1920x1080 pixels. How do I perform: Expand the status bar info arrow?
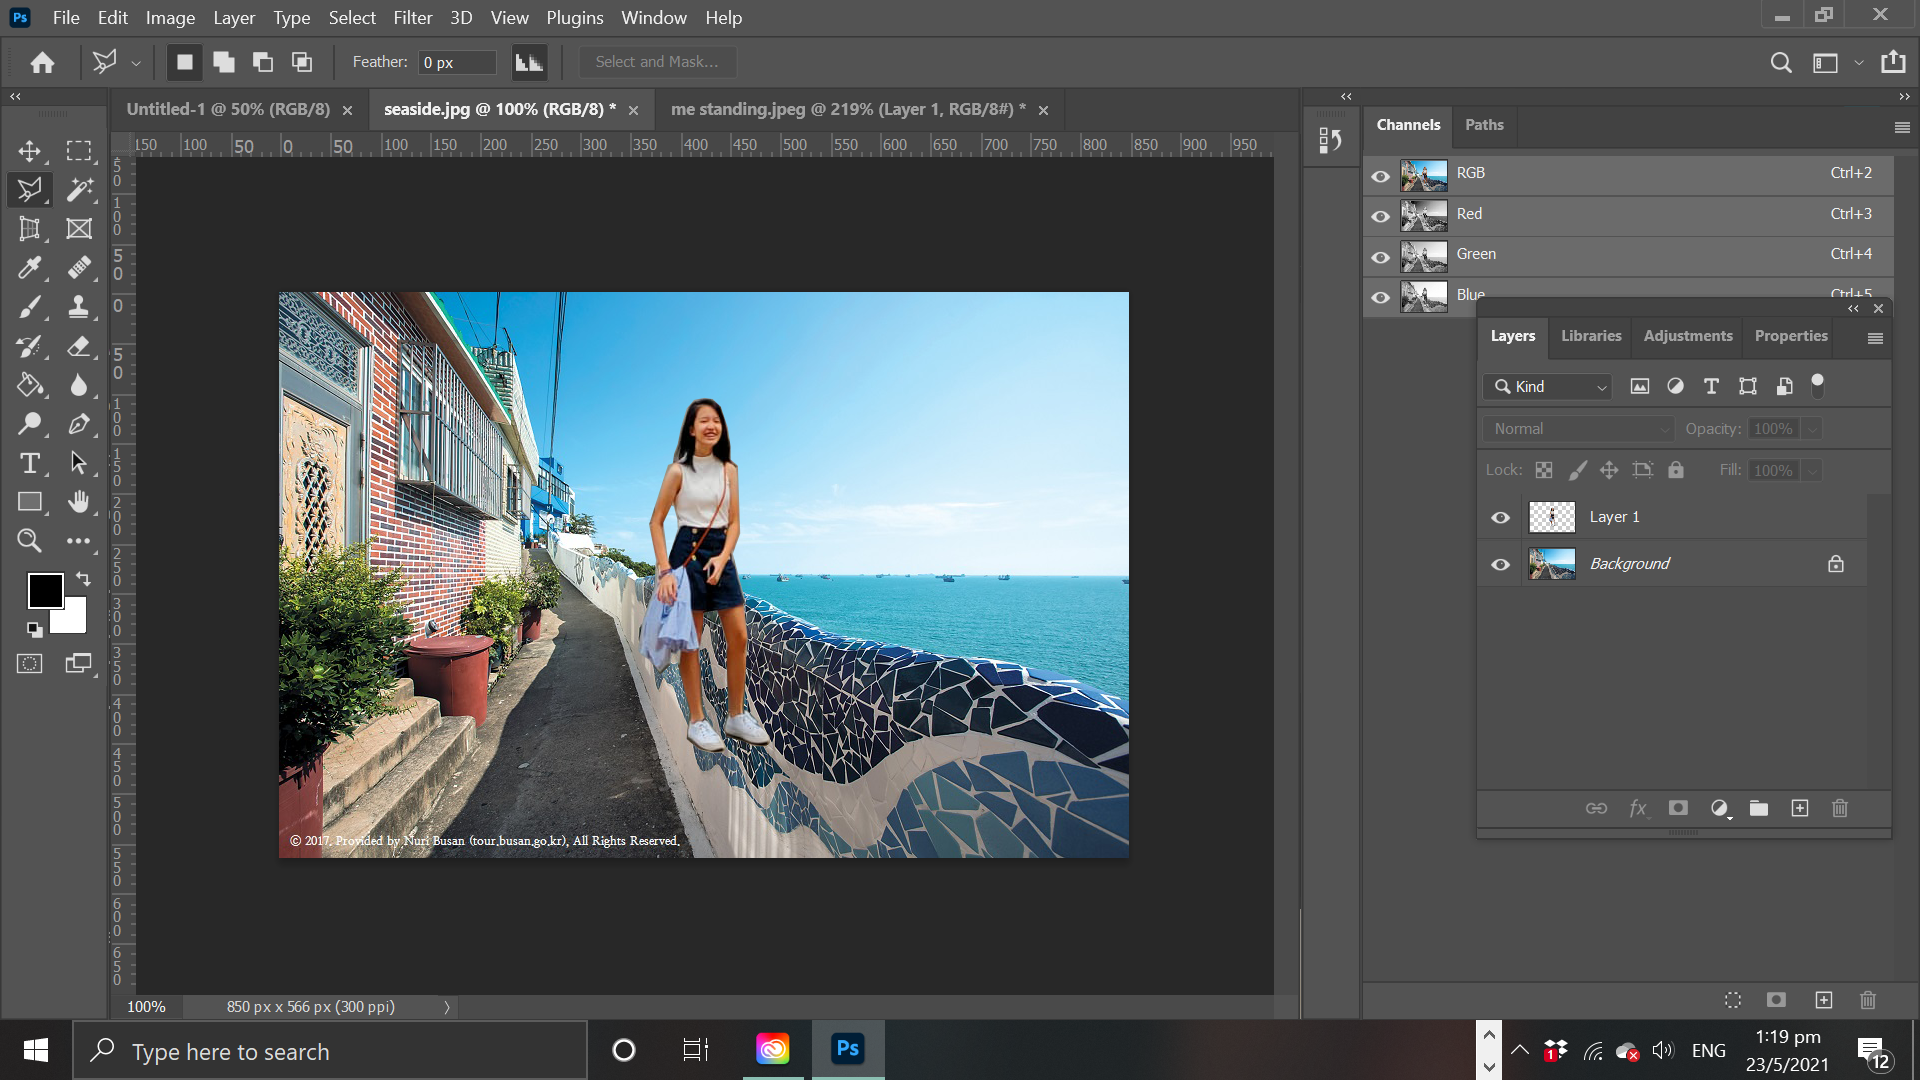tap(447, 1007)
